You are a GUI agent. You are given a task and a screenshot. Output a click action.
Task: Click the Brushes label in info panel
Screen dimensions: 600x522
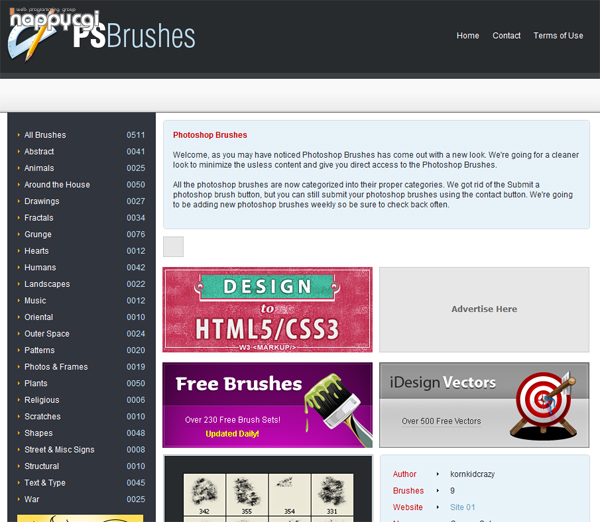(408, 491)
